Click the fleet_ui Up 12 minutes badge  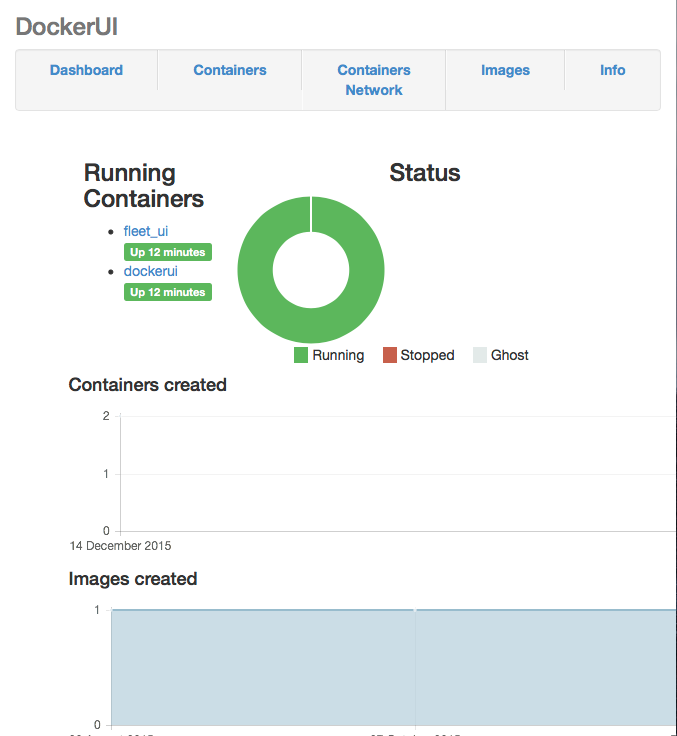(168, 252)
